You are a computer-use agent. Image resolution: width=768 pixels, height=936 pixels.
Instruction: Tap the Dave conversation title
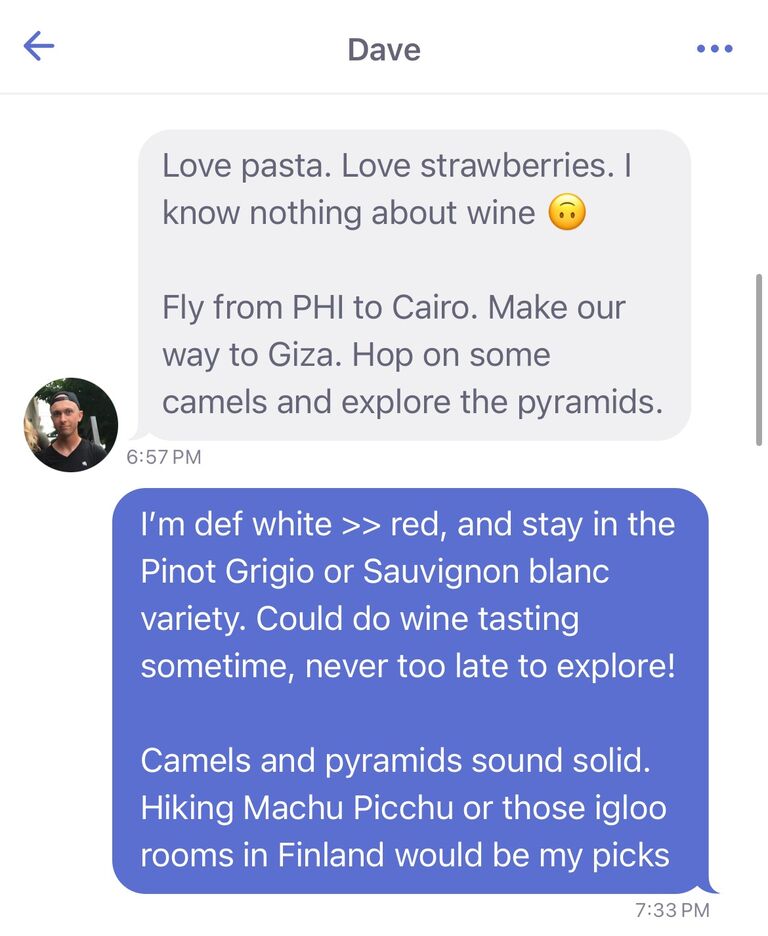(x=384, y=50)
